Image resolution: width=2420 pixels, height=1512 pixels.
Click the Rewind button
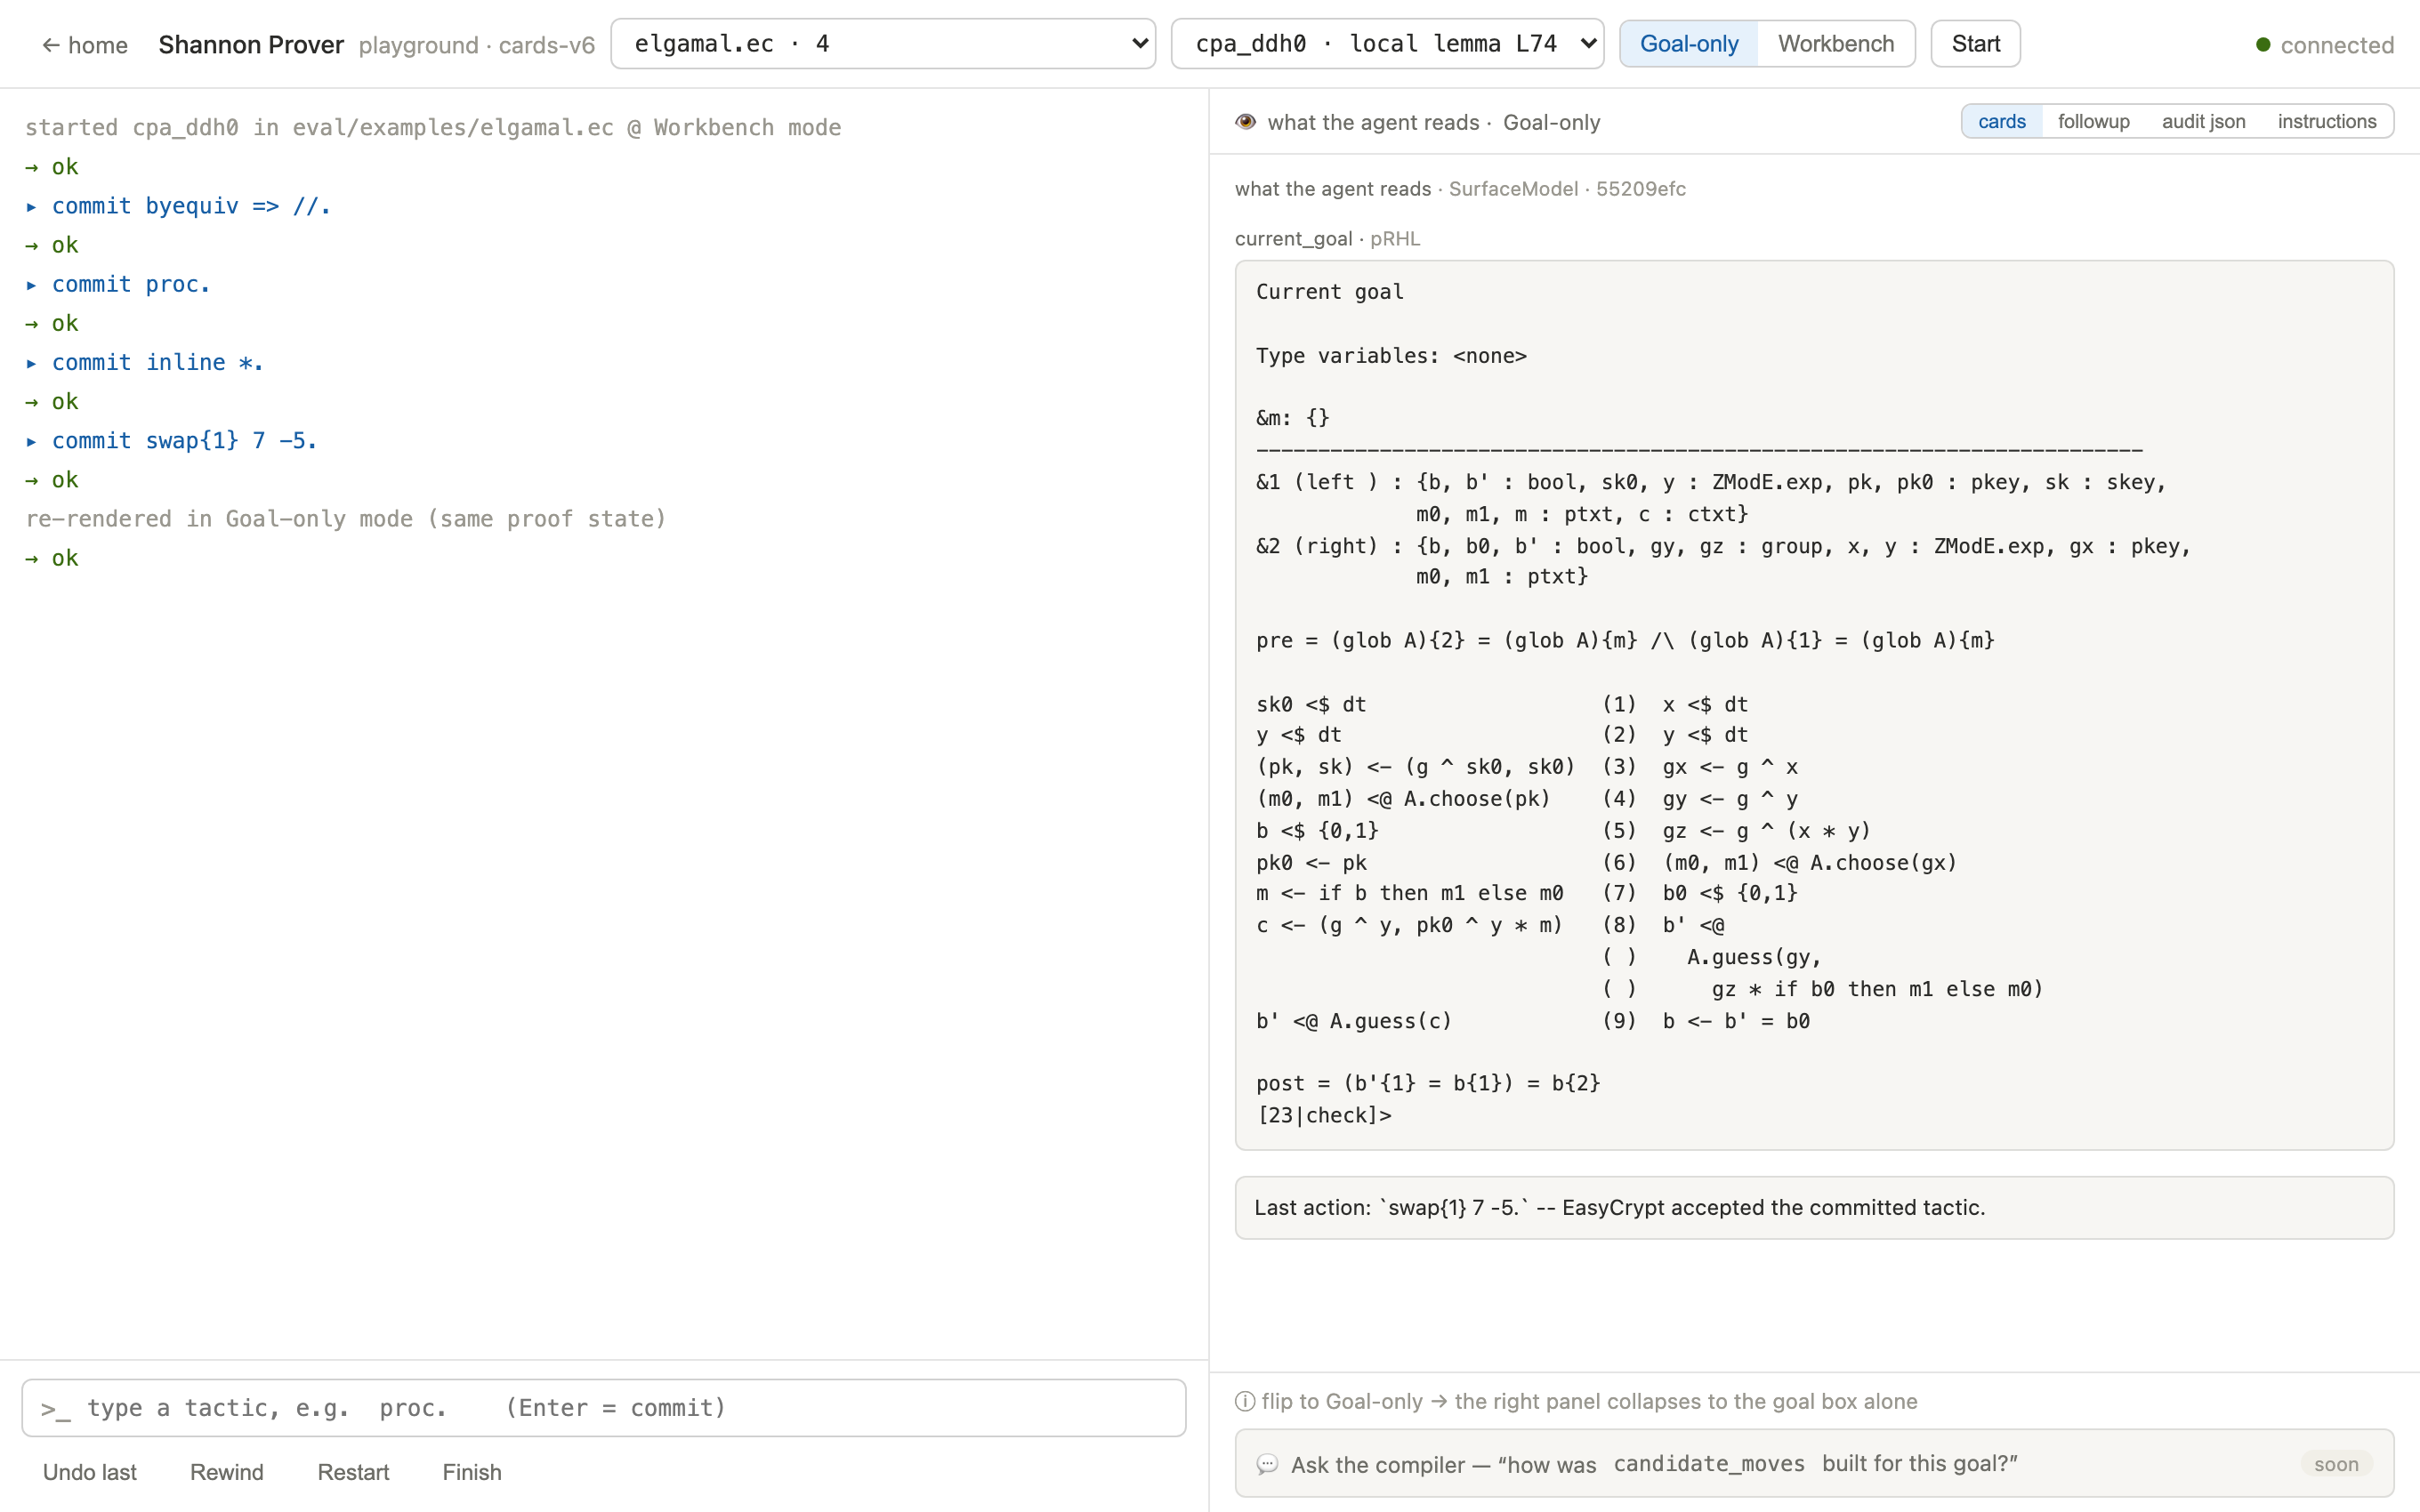(227, 1472)
